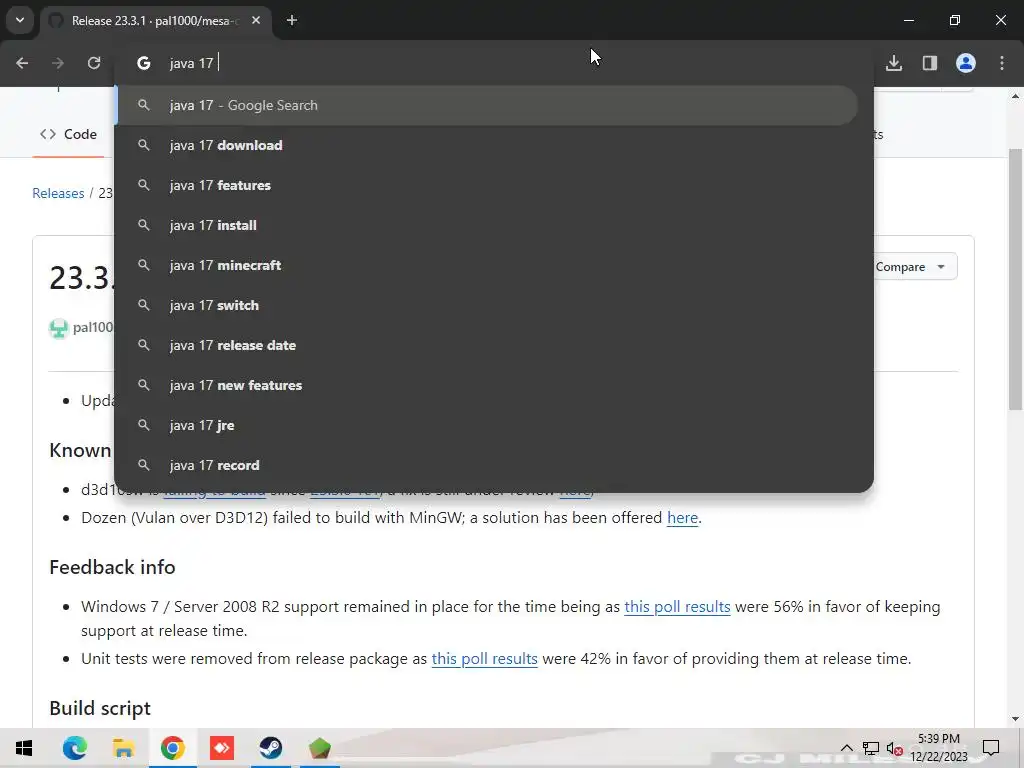This screenshot has width=1024, height=768.
Task: Click the Google icon in address bar
Action: [x=144, y=63]
